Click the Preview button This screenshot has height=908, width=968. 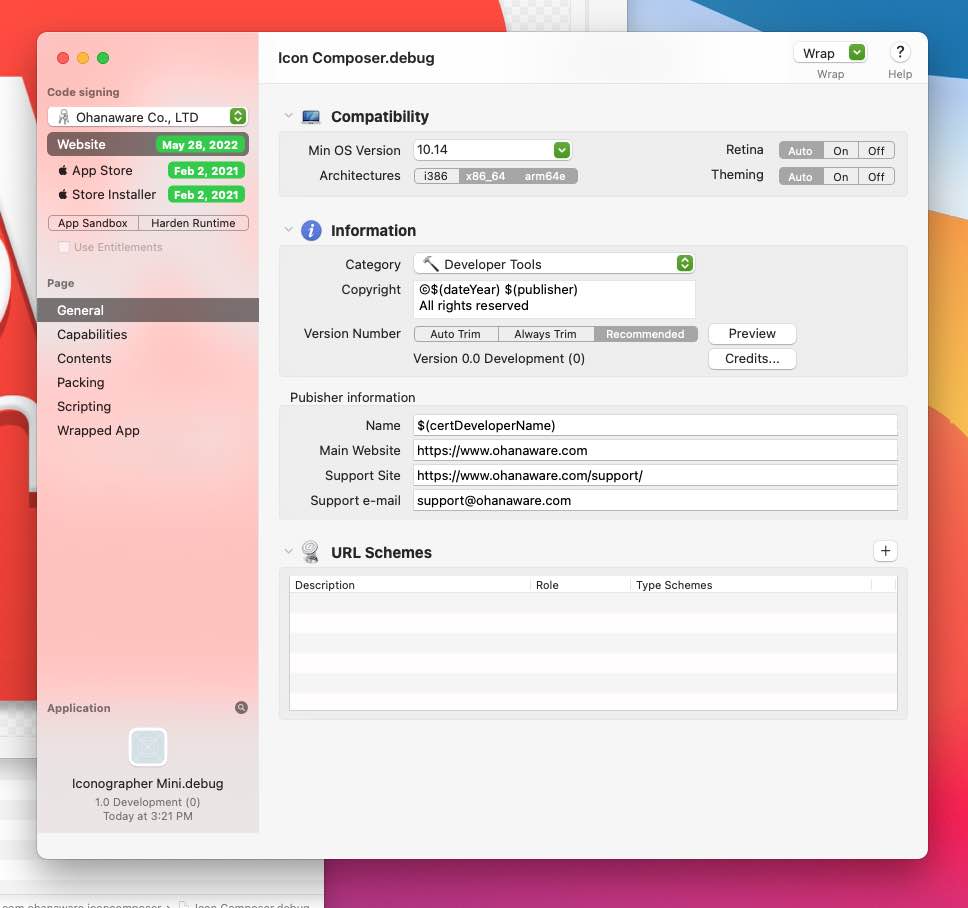tap(752, 333)
